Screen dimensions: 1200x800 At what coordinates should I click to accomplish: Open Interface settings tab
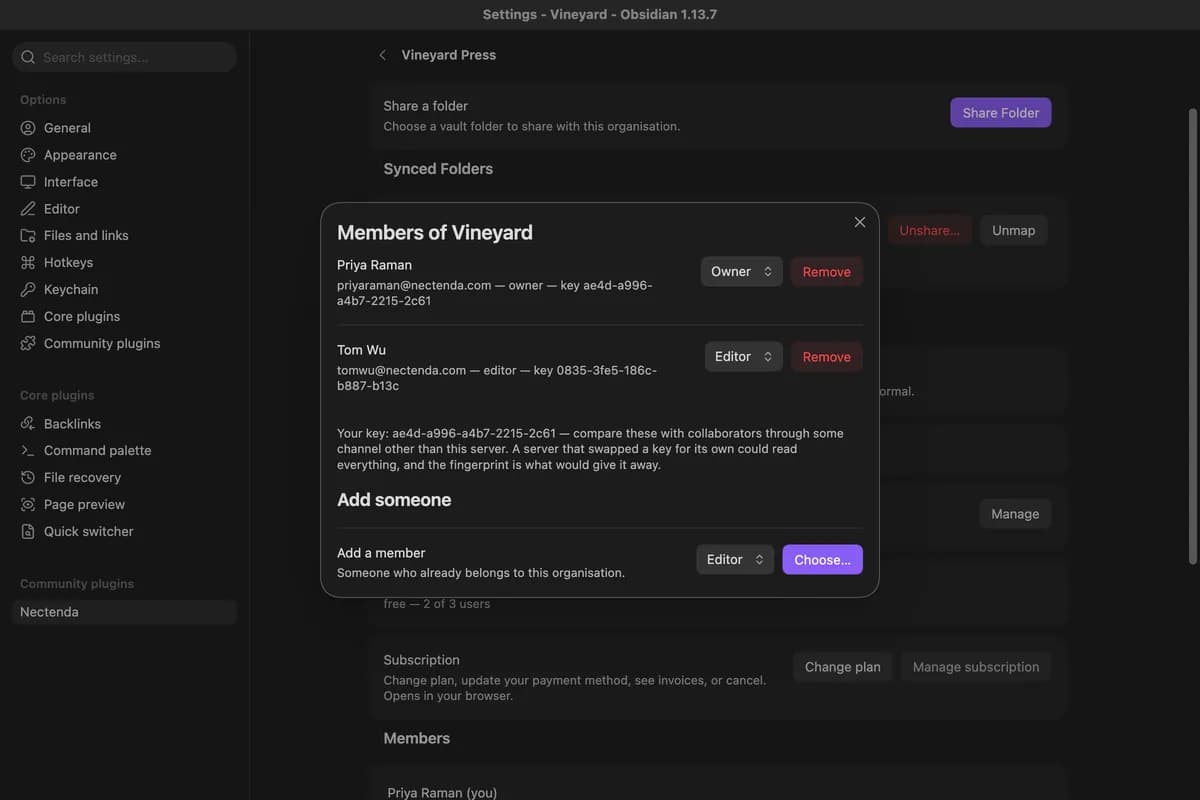(x=124, y=182)
